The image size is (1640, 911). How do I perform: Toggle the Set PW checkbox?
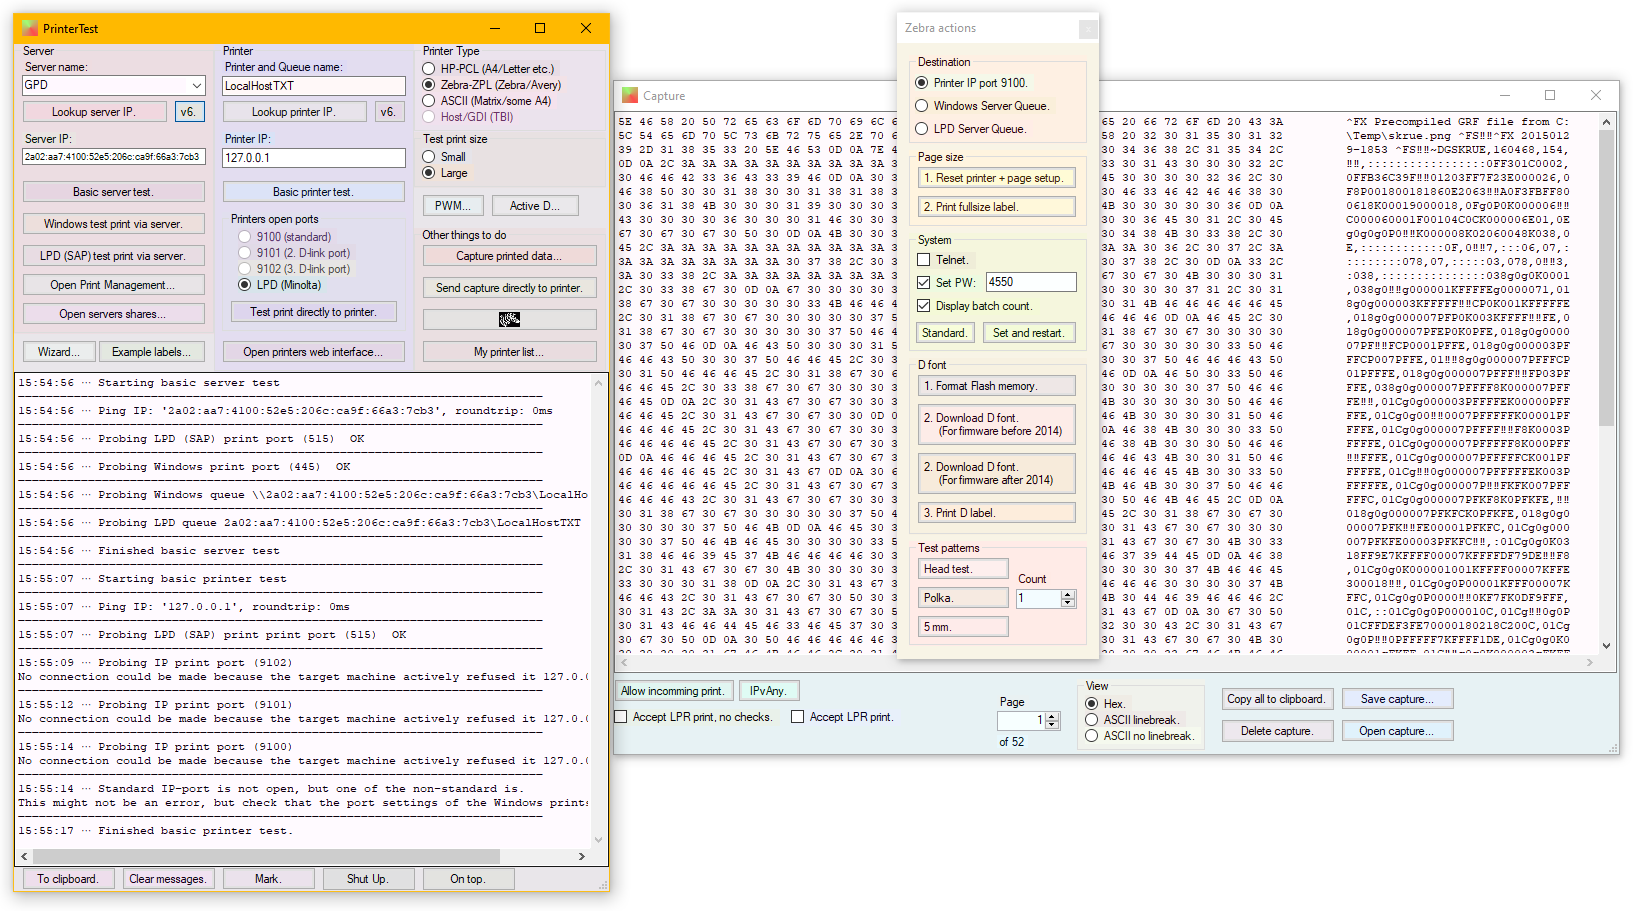pyautogui.click(x=924, y=283)
